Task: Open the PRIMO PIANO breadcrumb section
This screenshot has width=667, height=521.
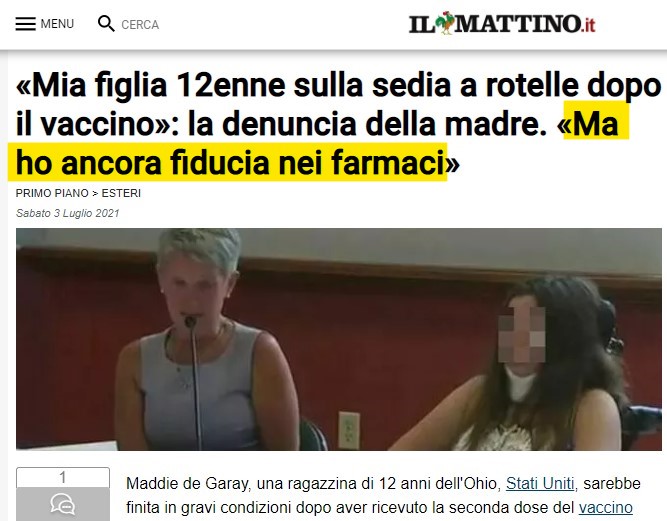Action: tap(52, 193)
